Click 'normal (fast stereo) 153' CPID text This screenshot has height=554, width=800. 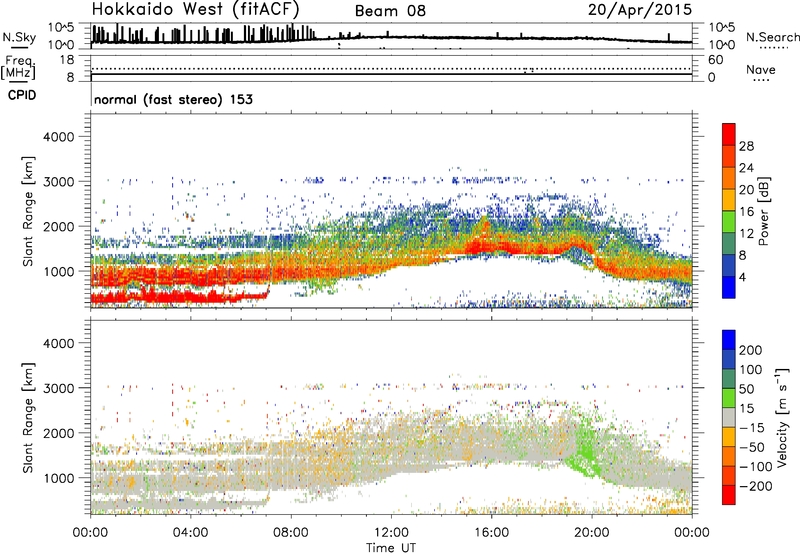pyautogui.click(x=173, y=100)
